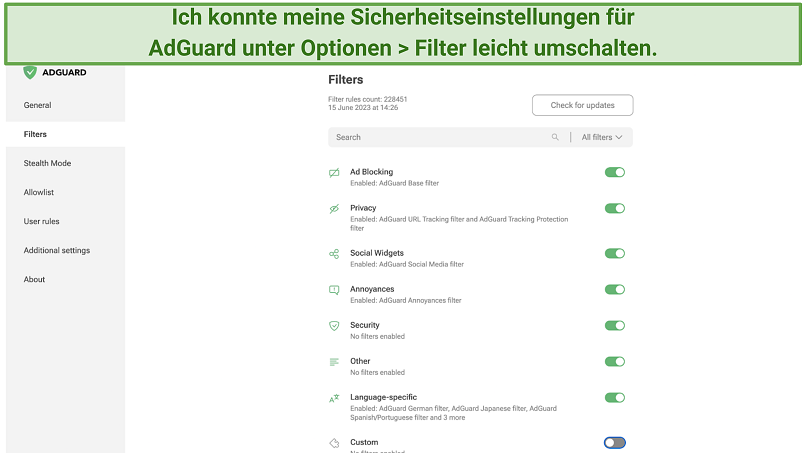Turn off the Privacy filters toggle
Viewport: 806px width, 453px height.
(x=614, y=208)
